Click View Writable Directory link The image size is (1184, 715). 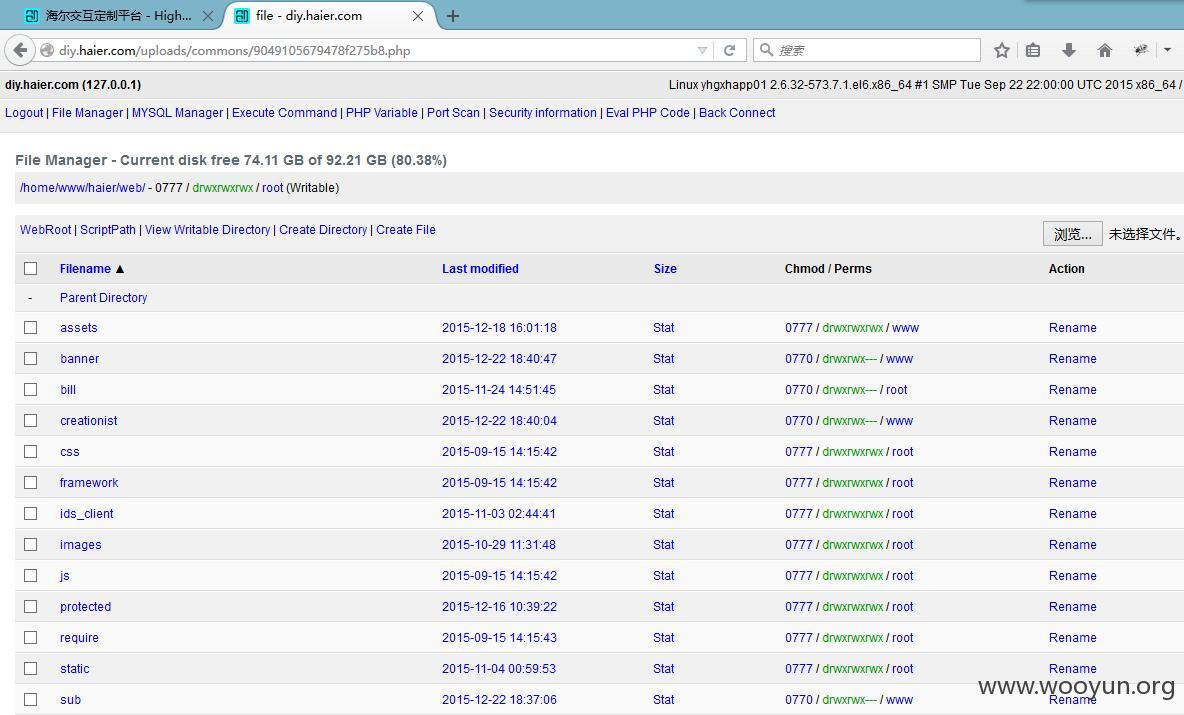pyautogui.click(x=208, y=230)
